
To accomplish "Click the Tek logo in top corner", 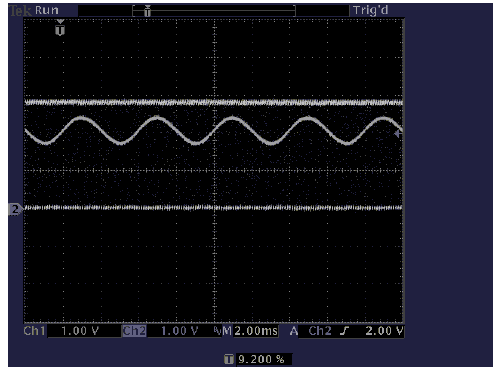I will click(x=20, y=11).
